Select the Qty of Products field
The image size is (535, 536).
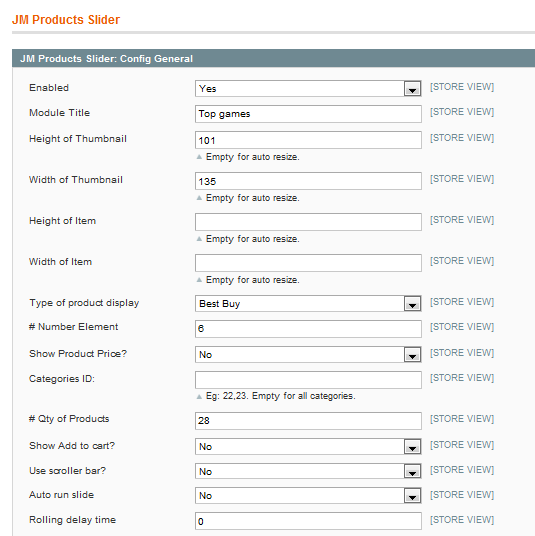click(308, 421)
